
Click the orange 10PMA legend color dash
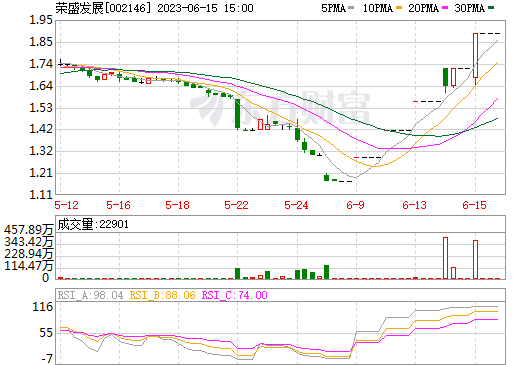pos(399,8)
